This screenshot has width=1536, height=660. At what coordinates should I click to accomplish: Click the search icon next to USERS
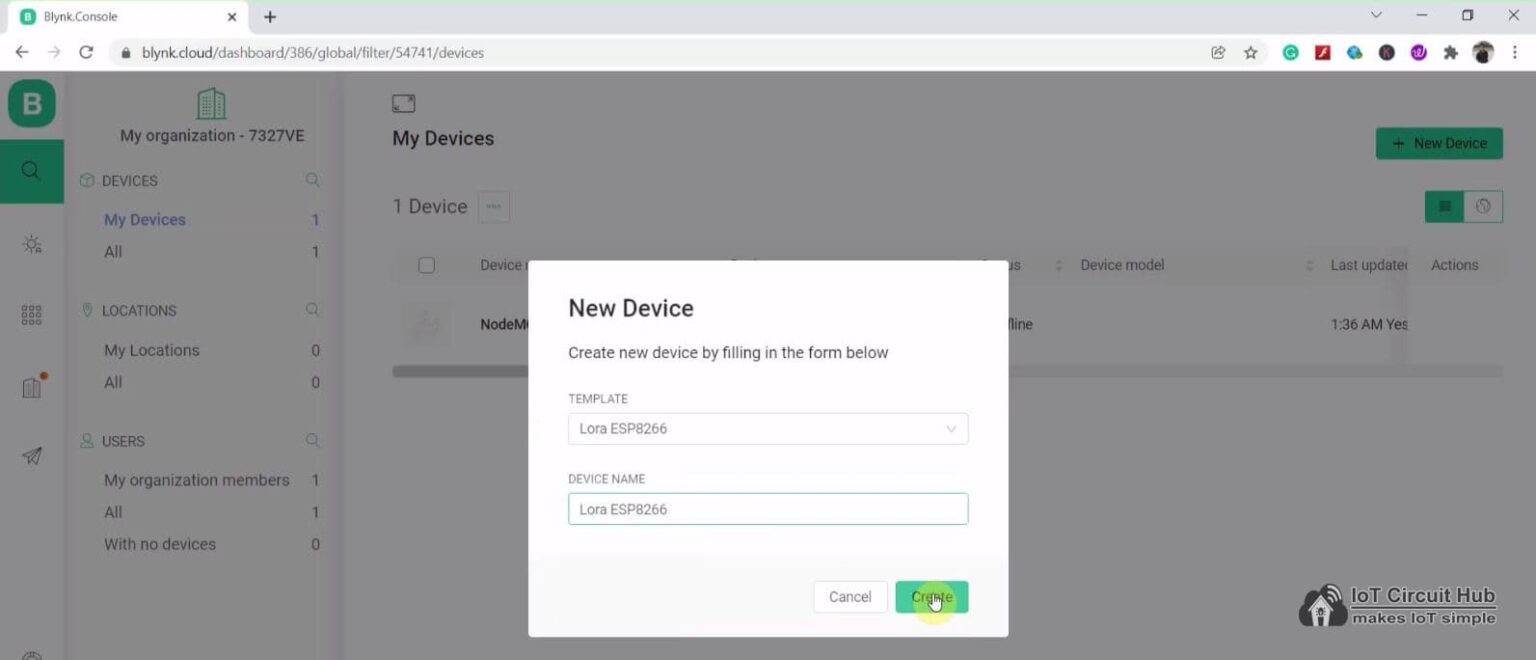[312, 440]
